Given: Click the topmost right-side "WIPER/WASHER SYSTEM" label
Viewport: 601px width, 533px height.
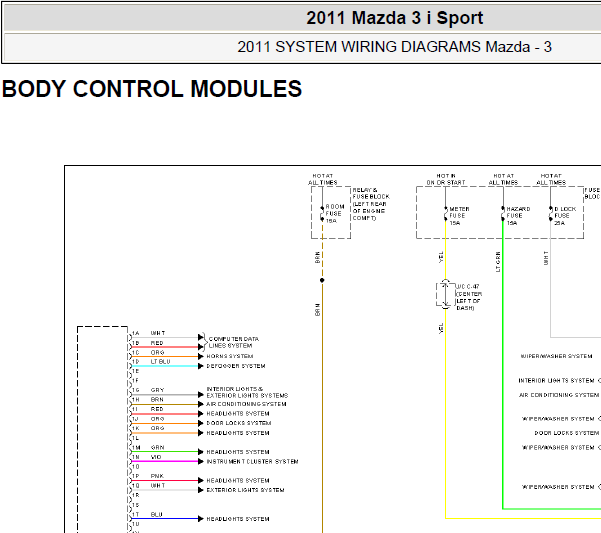Looking at the screenshot, I should [556, 356].
